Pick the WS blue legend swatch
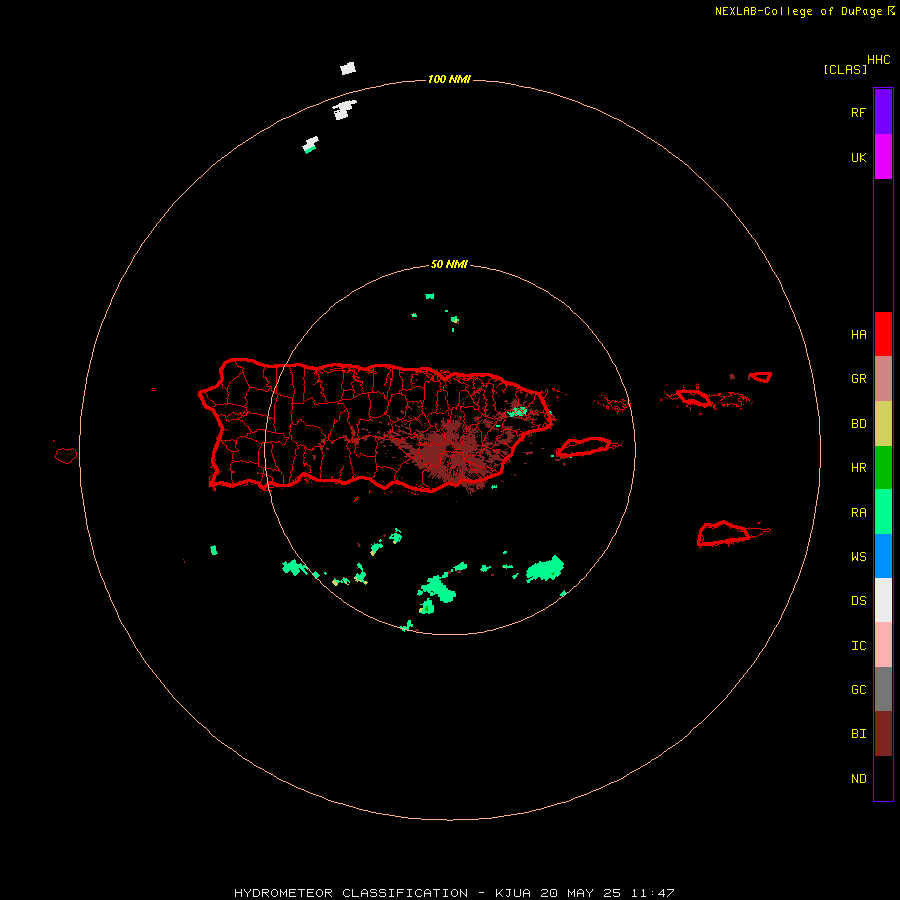 coord(883,556)
